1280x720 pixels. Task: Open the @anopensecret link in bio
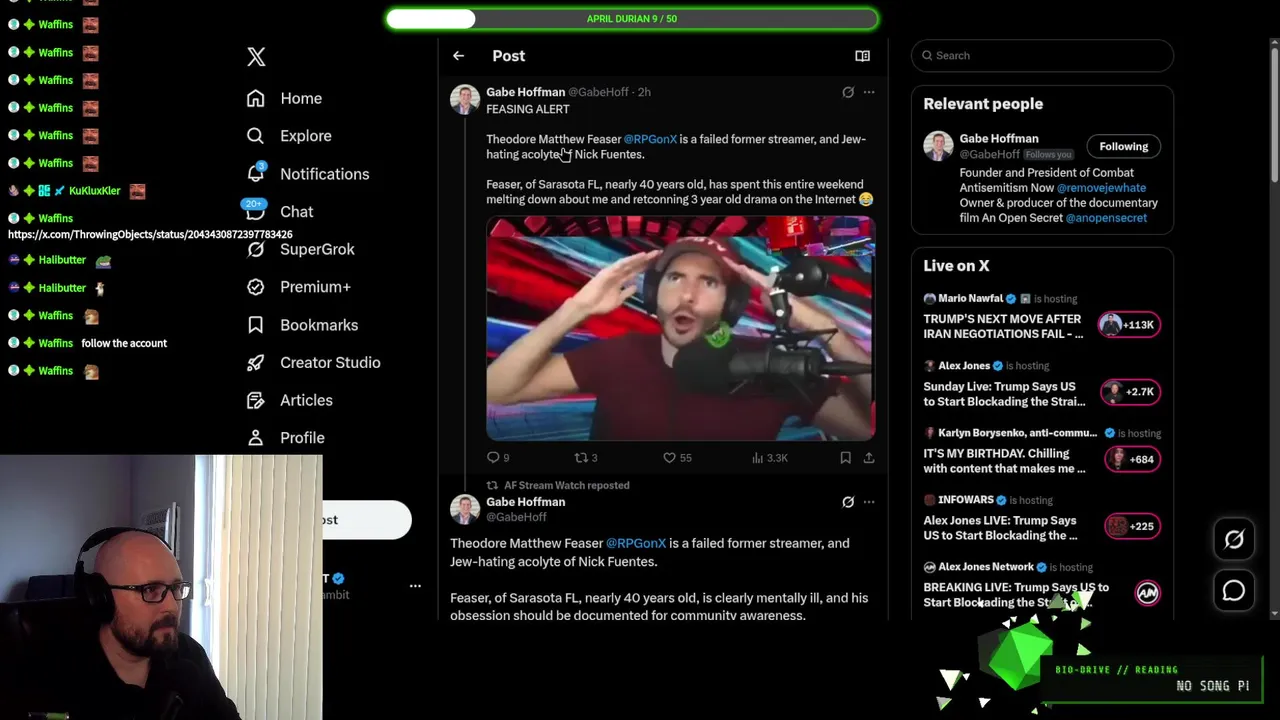1106,217
